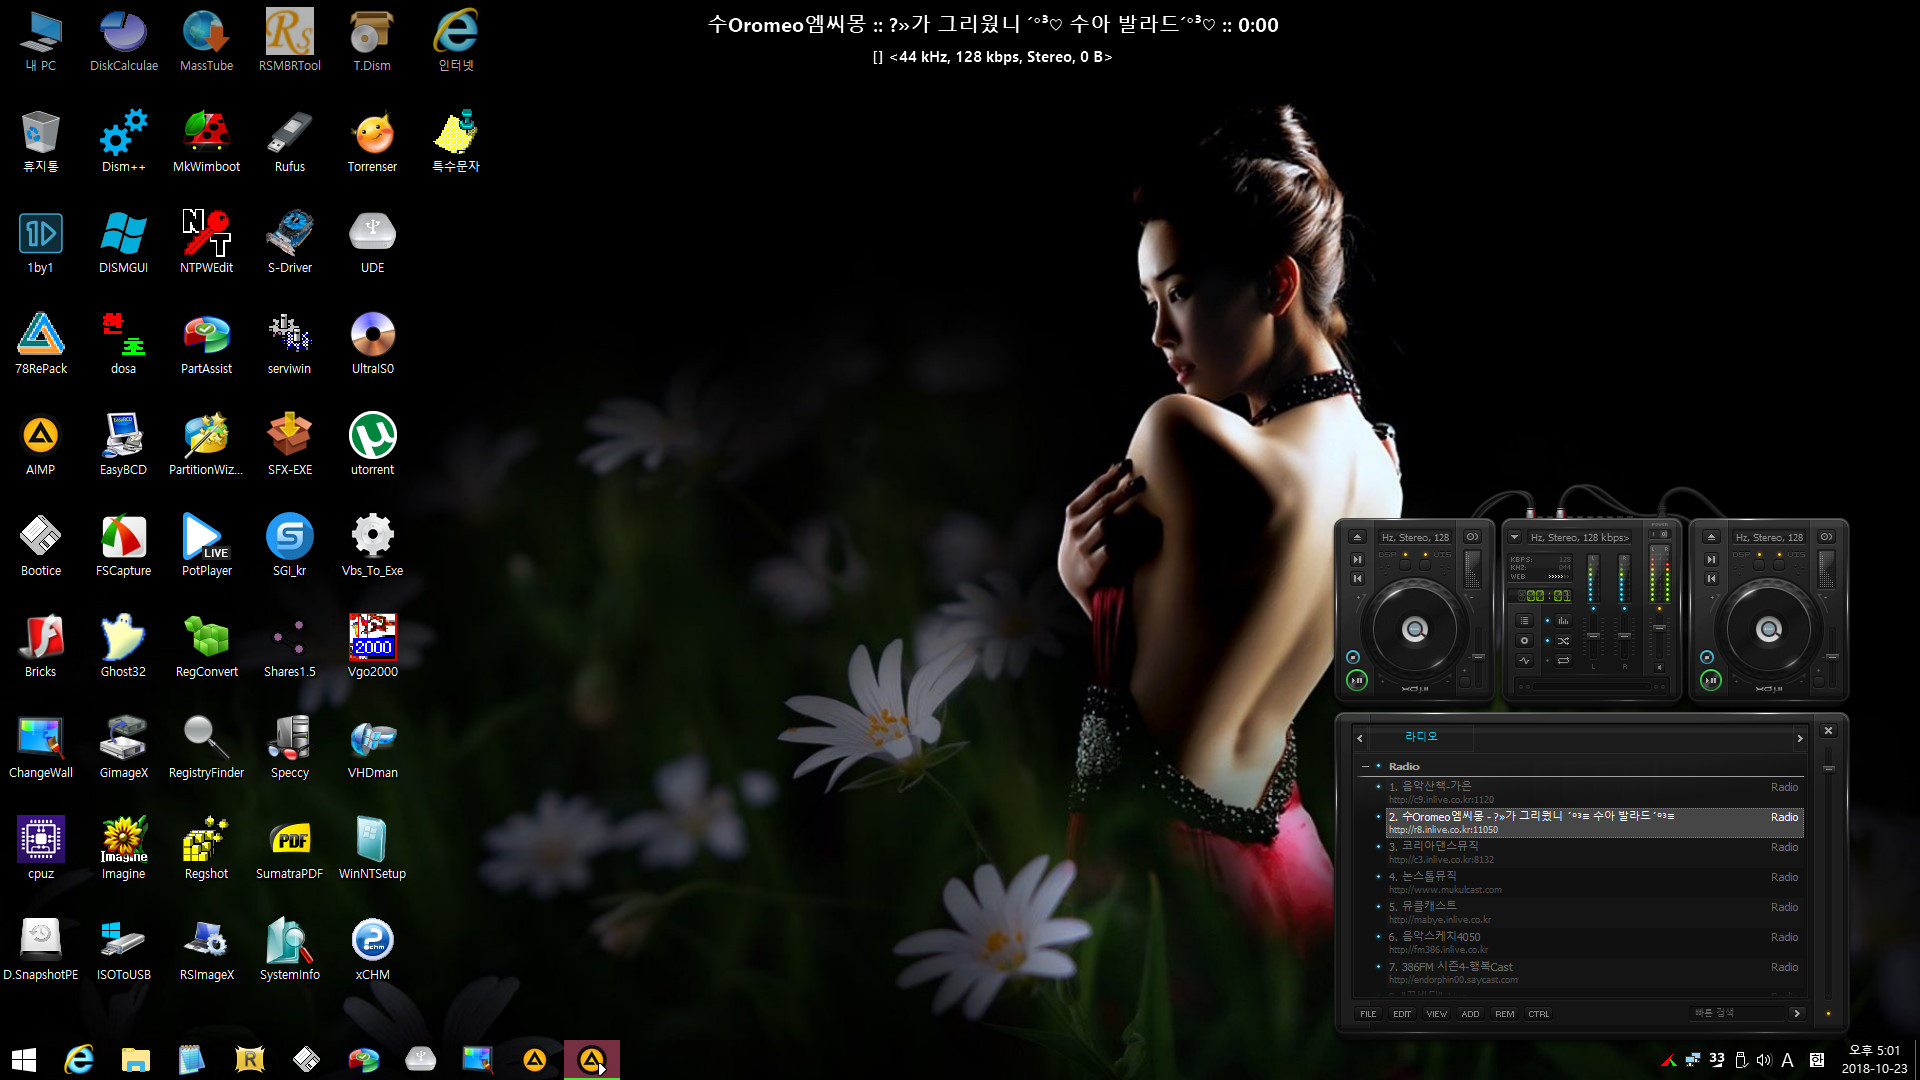Open the AIMP desktop icon
1920x1080 pixels.
40,445
